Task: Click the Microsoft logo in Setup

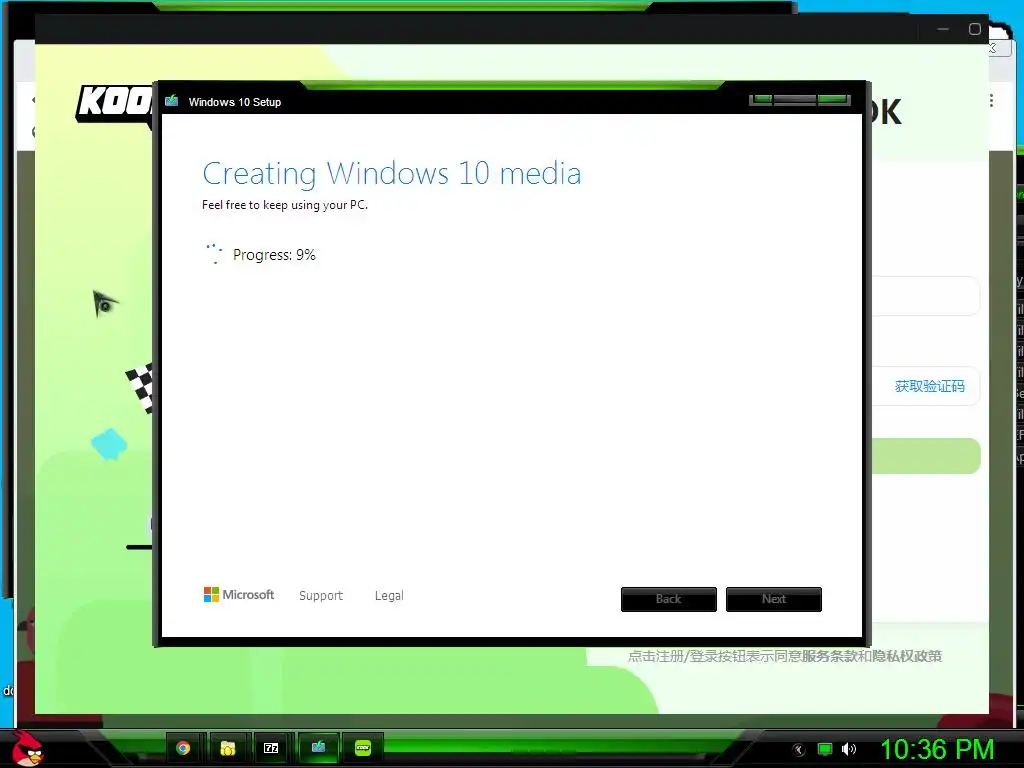Action: tap(239, 595)
